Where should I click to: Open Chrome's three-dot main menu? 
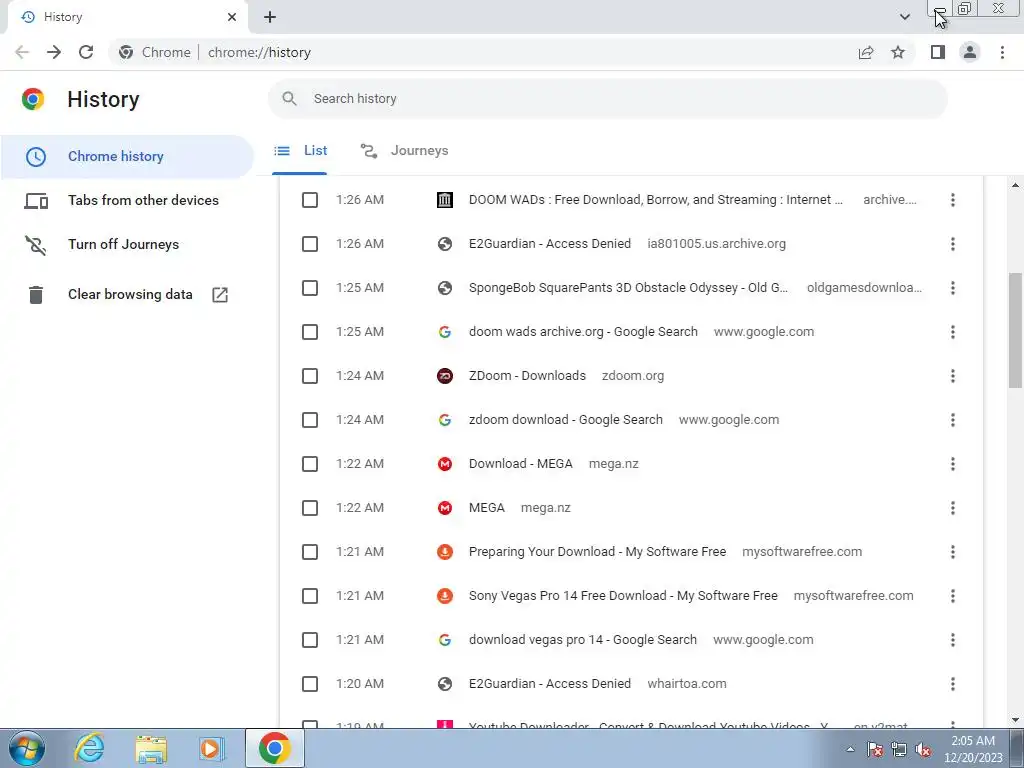1002,52
